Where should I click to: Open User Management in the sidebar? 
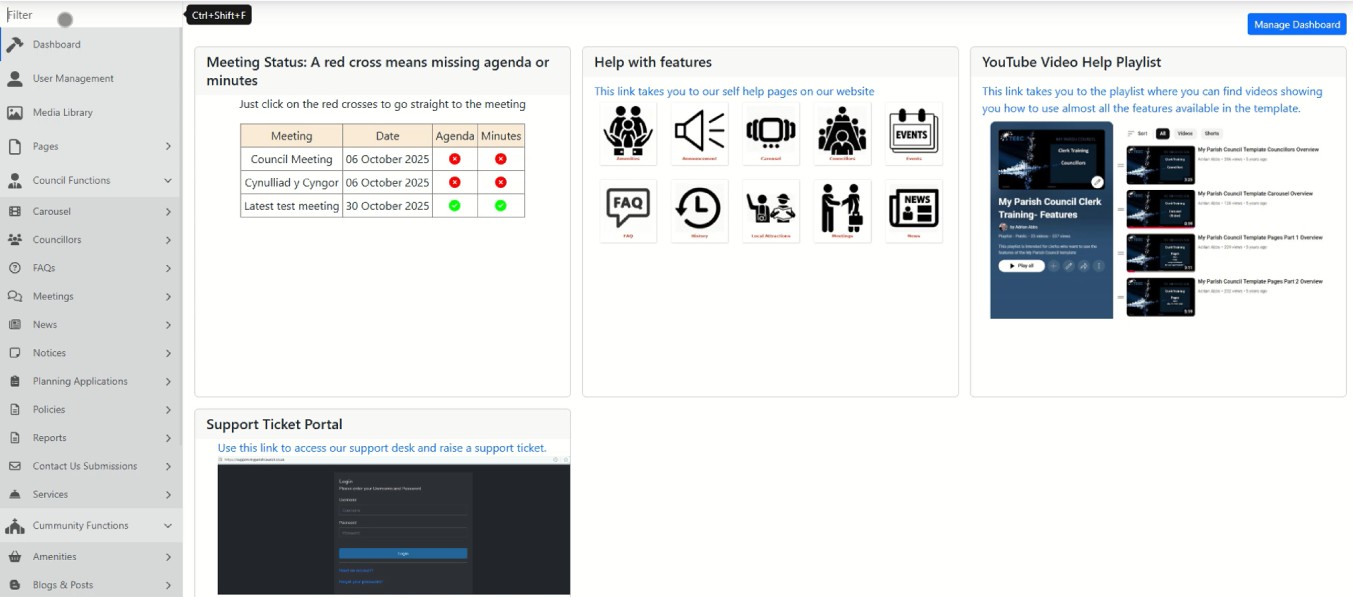pos(73,79)
